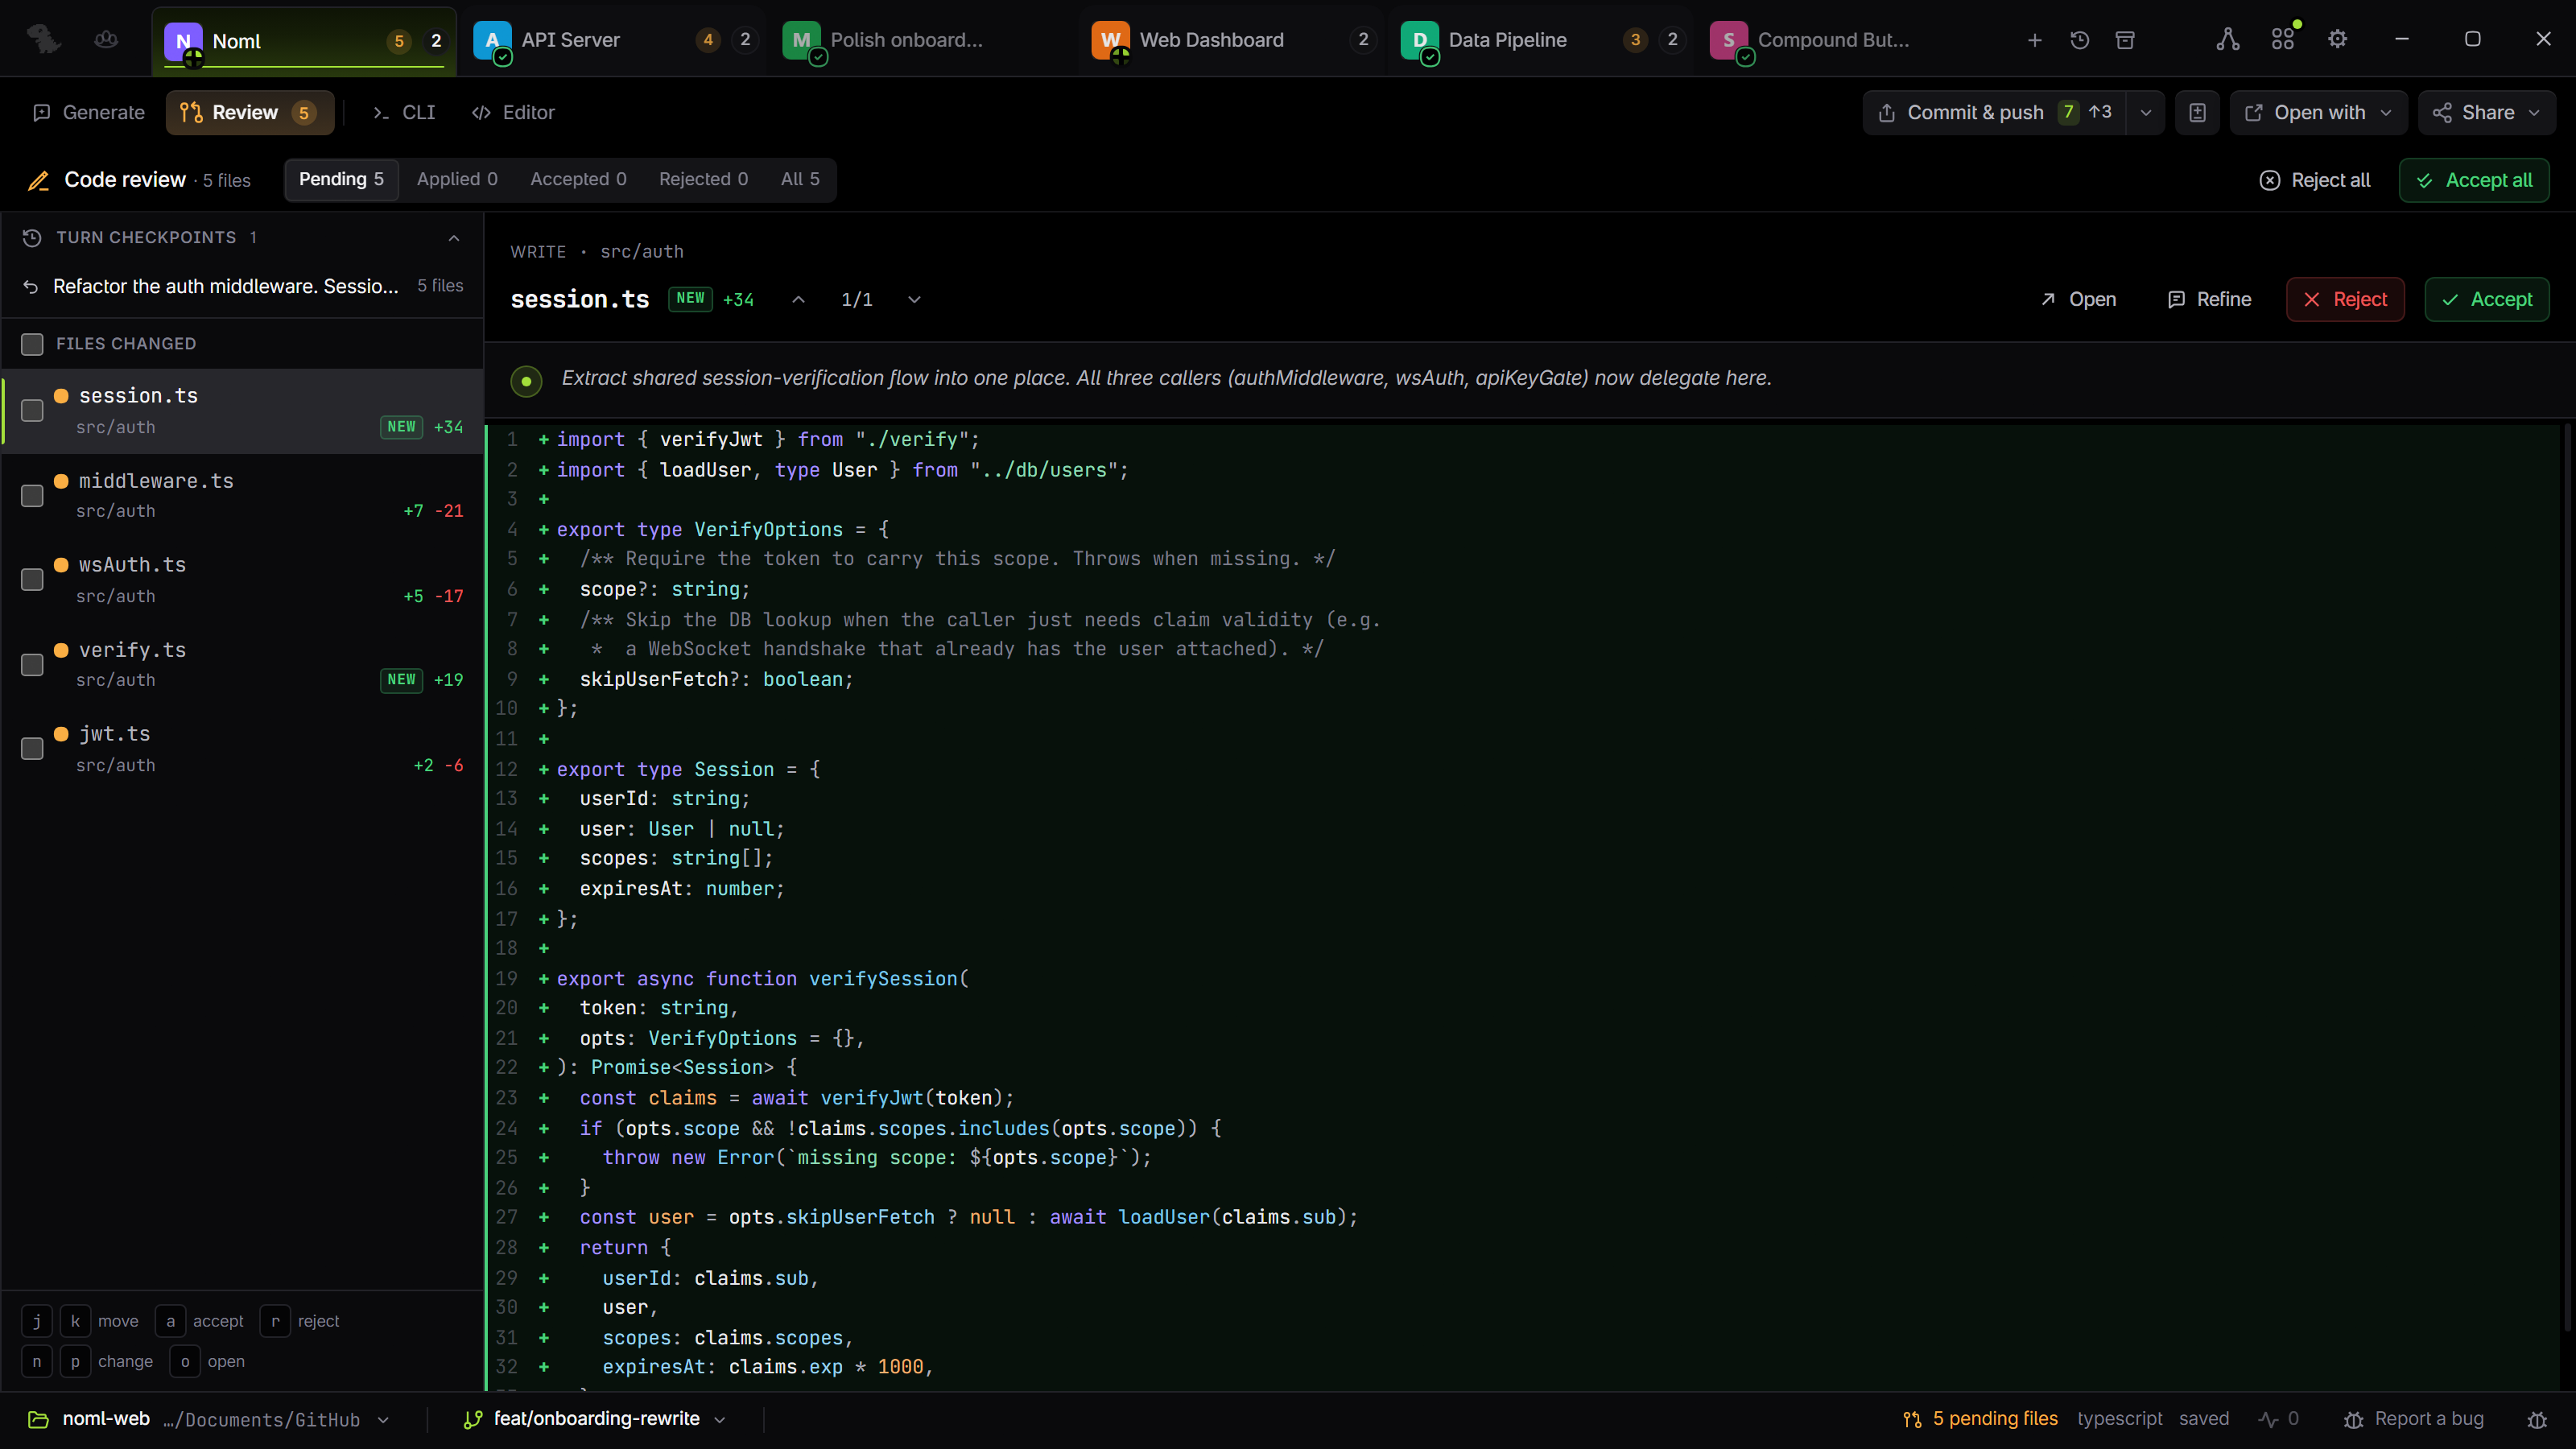2576x1449 pixels.
Task: Click the archive box icon in title bar
Action: [x=2125, y=40]
